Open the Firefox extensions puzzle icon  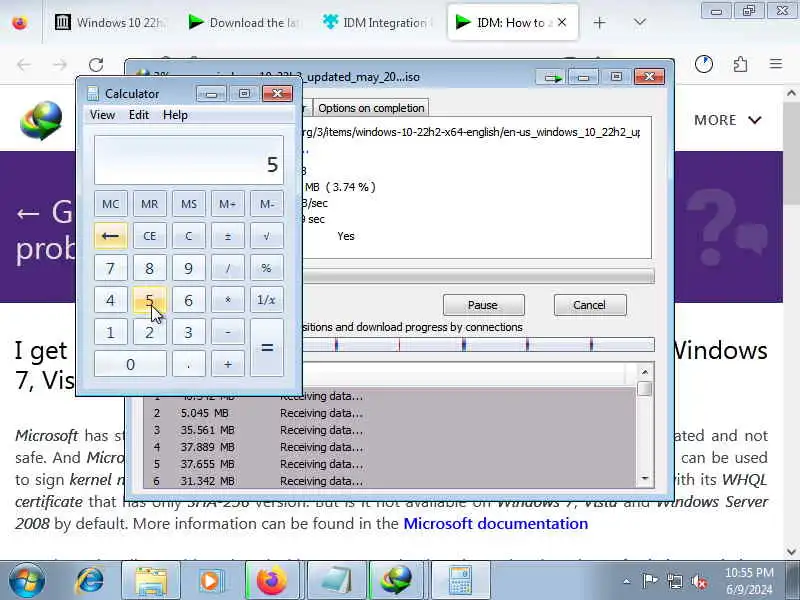[x=740, y=64]
